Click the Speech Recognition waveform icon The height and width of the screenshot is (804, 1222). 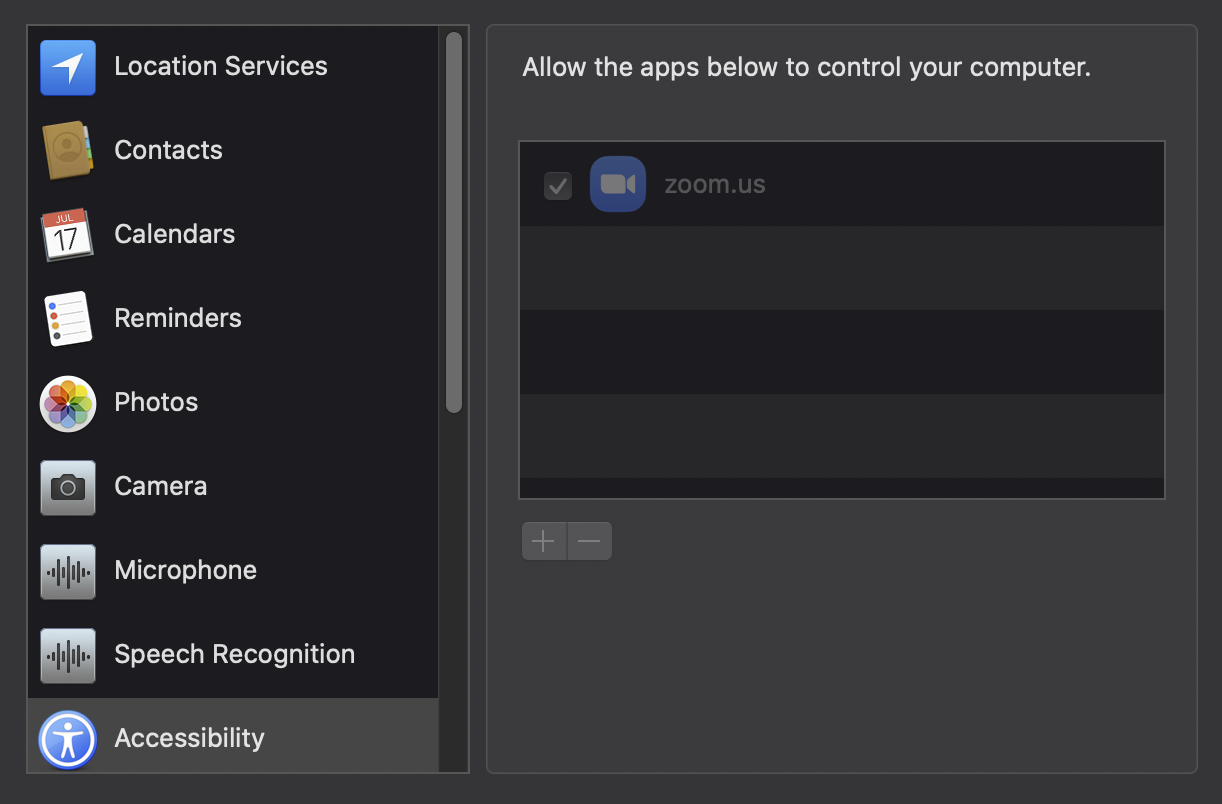[68, 655]
